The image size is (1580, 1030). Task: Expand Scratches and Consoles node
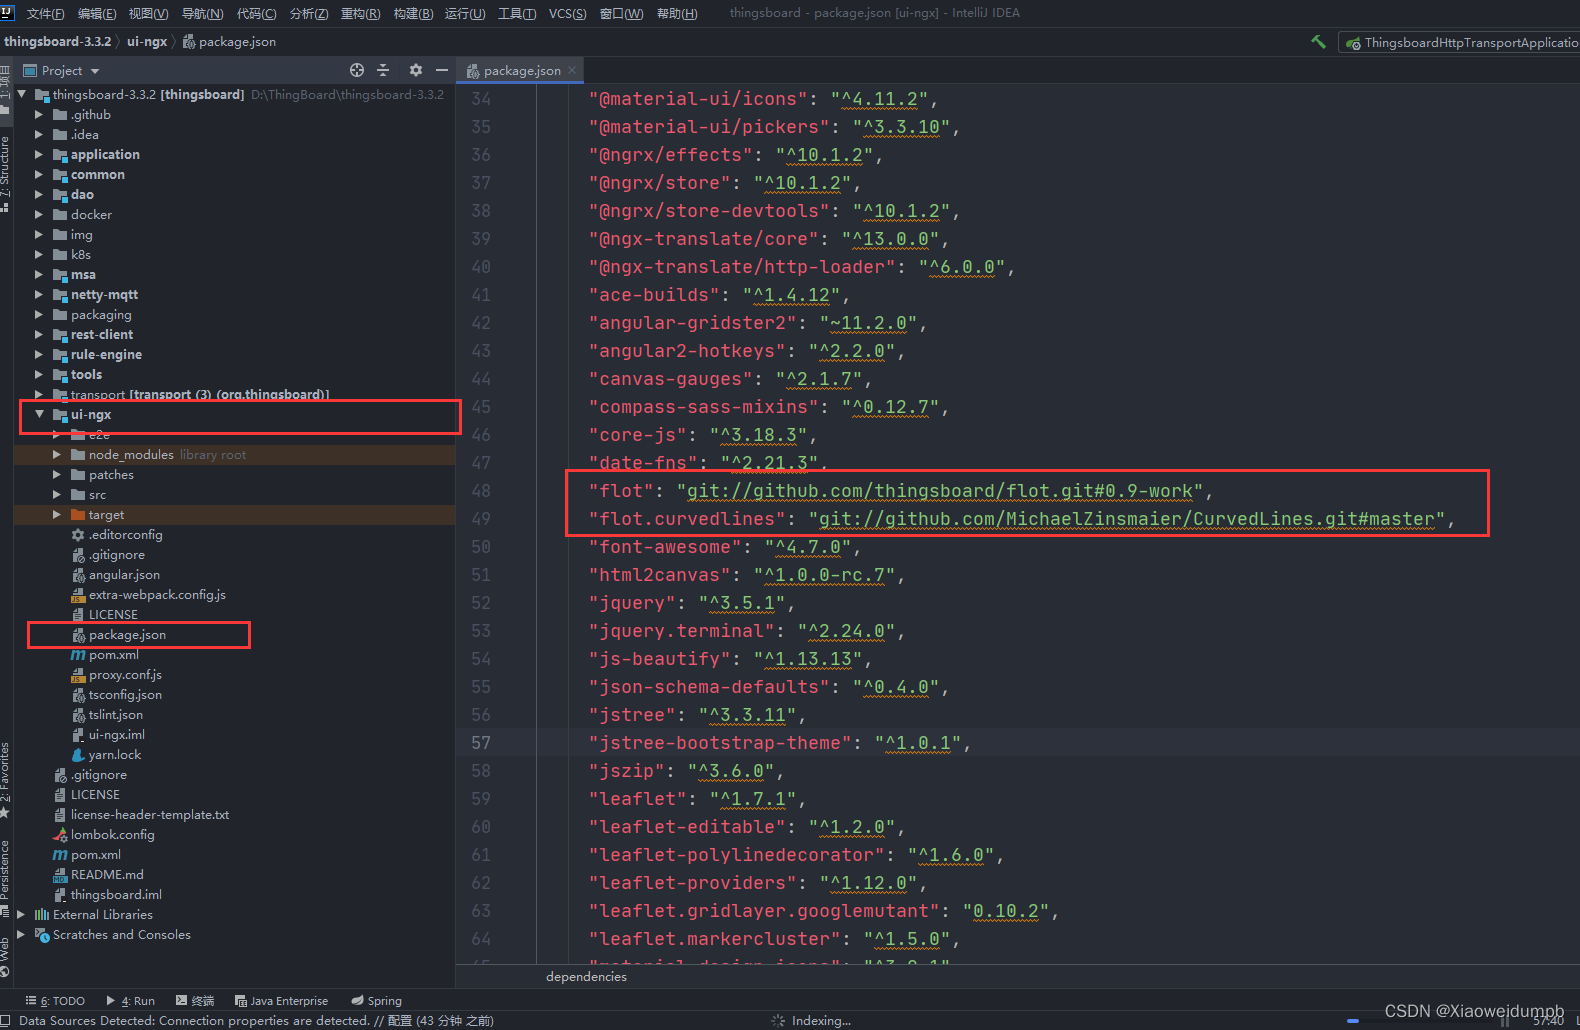[21, 934]
